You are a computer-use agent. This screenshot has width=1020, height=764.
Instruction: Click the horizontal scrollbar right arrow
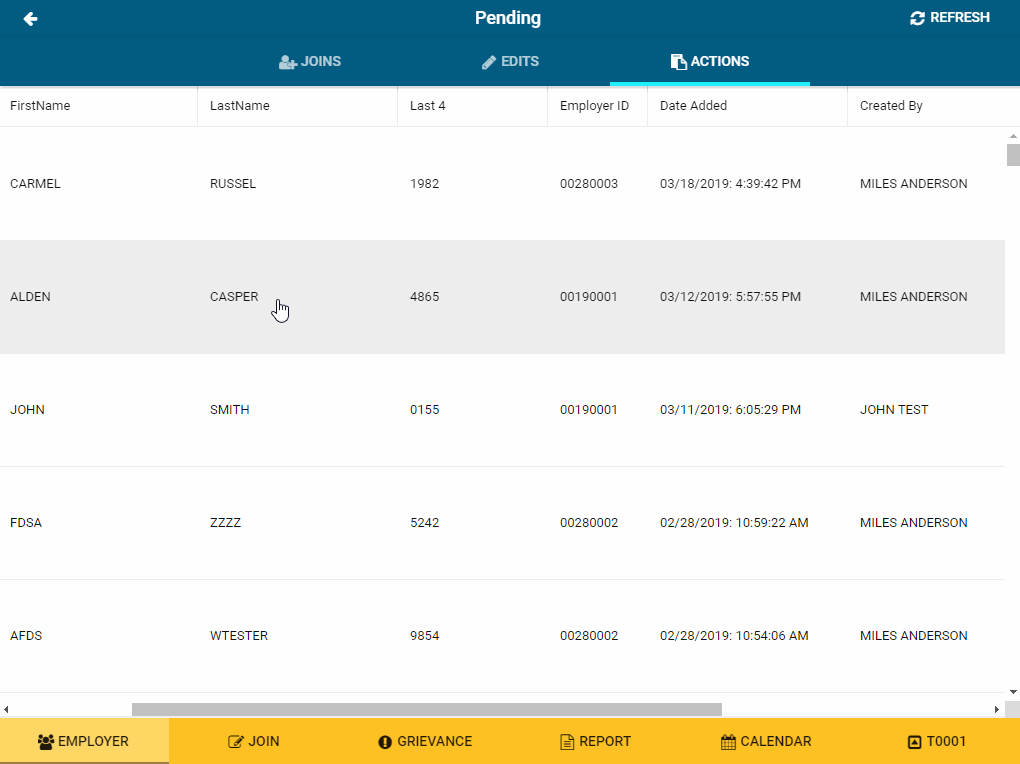coord(996,710)
